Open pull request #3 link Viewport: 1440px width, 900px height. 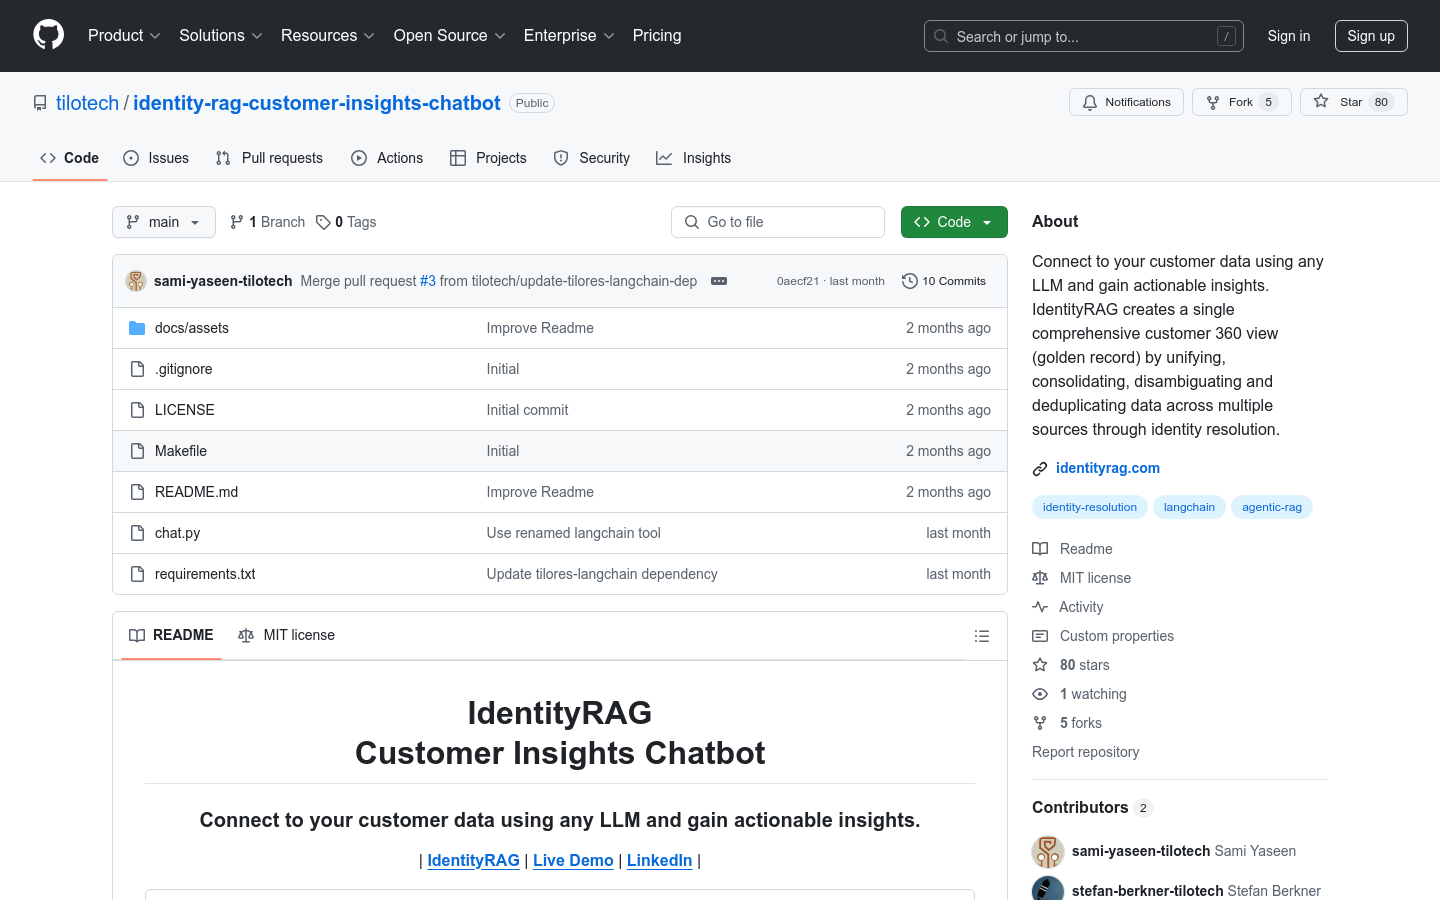(428, 281)
